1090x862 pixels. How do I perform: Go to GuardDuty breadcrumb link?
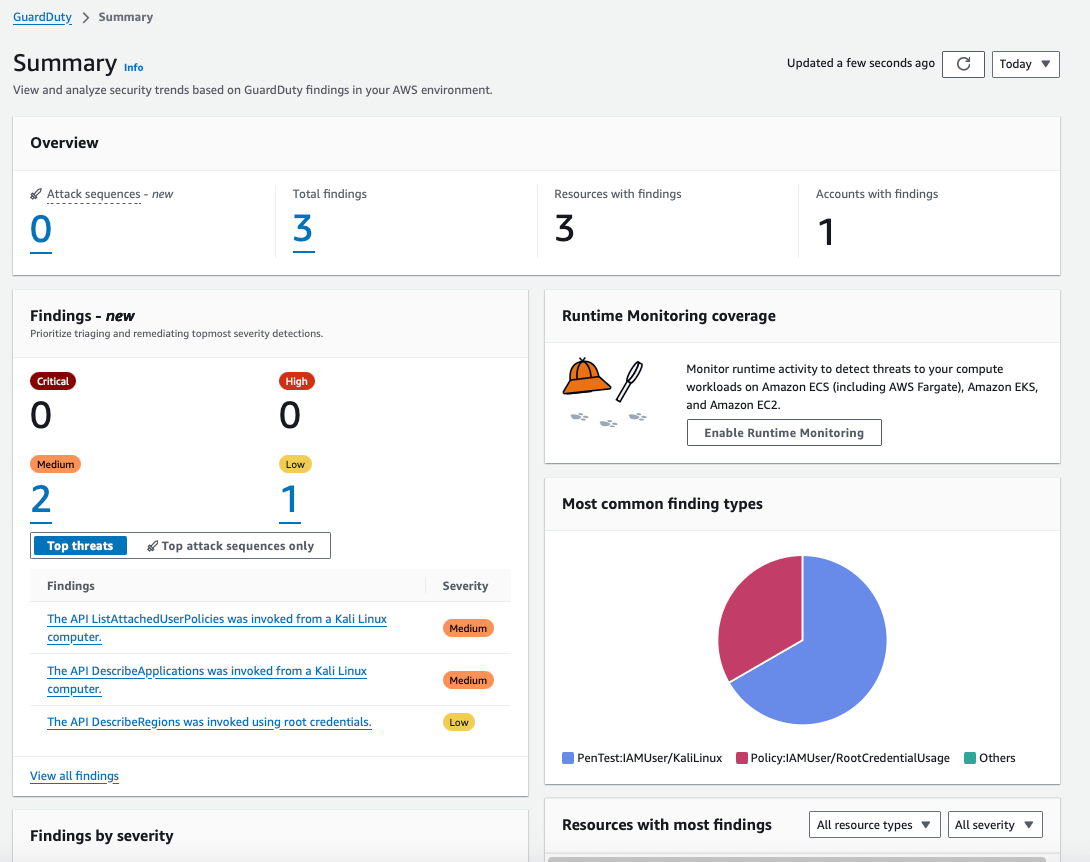click(42, 17)
